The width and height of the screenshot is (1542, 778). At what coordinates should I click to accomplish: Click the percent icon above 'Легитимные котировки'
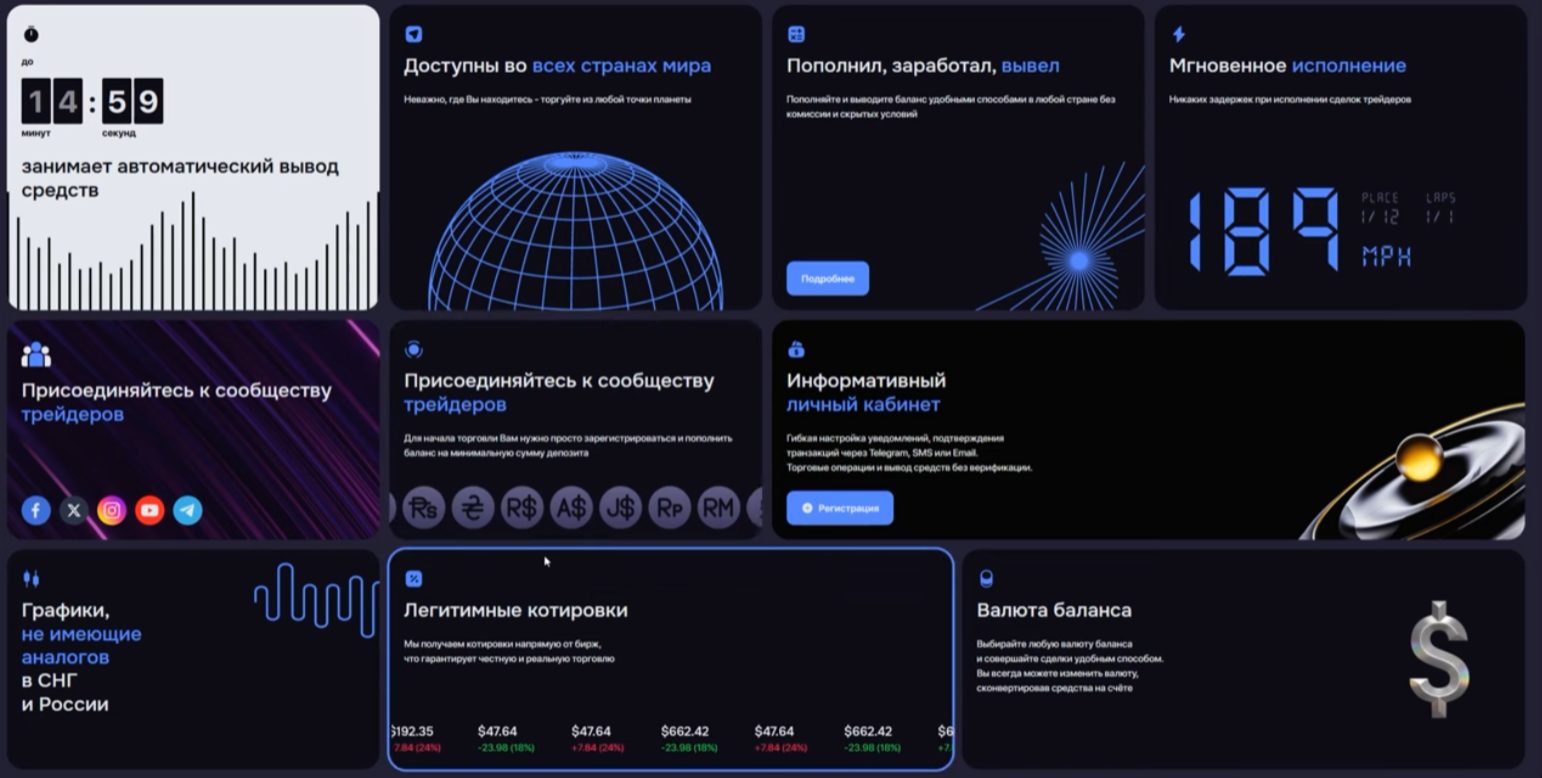(414, 578)
